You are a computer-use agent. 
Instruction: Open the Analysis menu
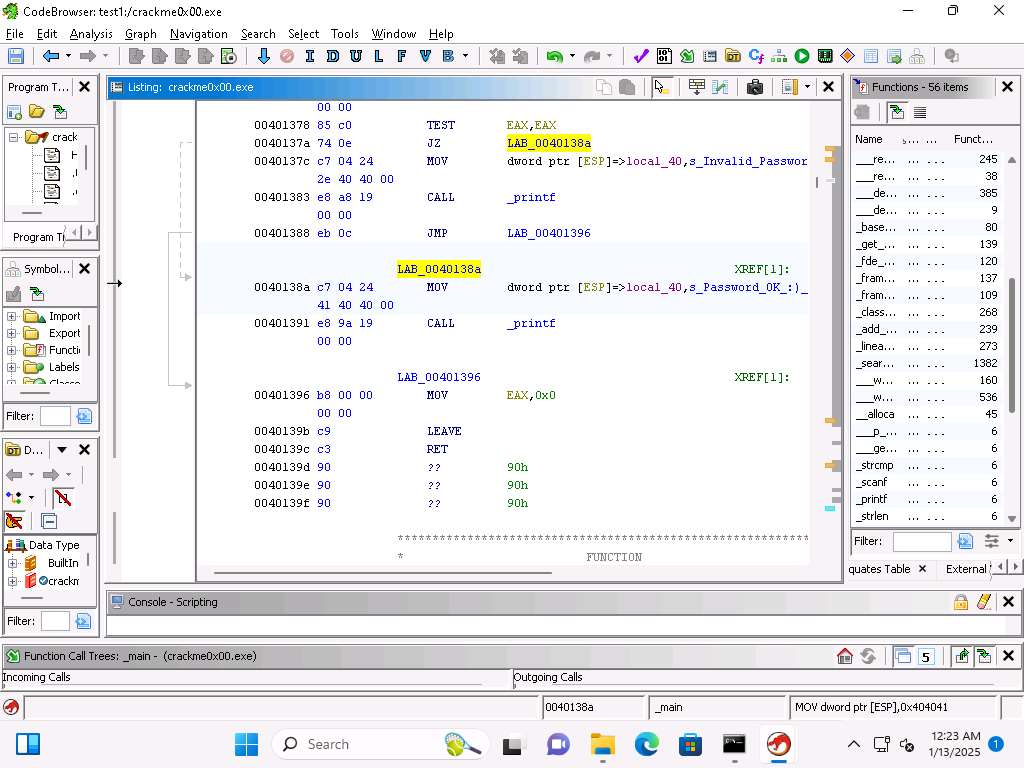(90, 34)
